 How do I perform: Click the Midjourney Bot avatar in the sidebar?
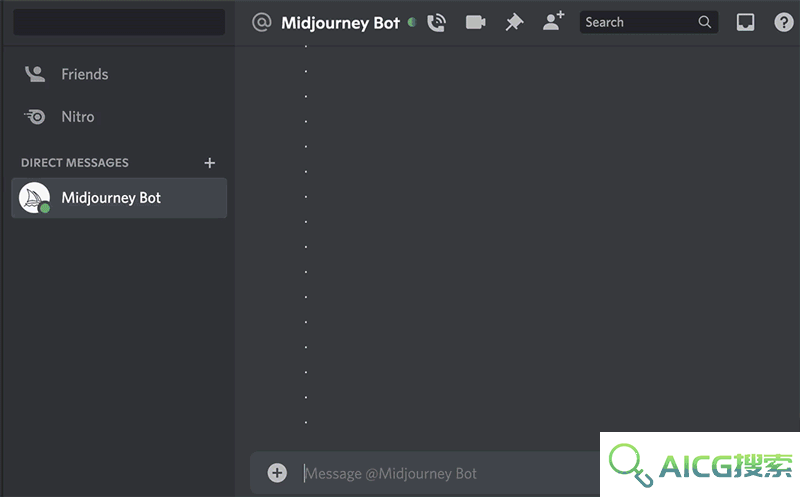point(34,198)
